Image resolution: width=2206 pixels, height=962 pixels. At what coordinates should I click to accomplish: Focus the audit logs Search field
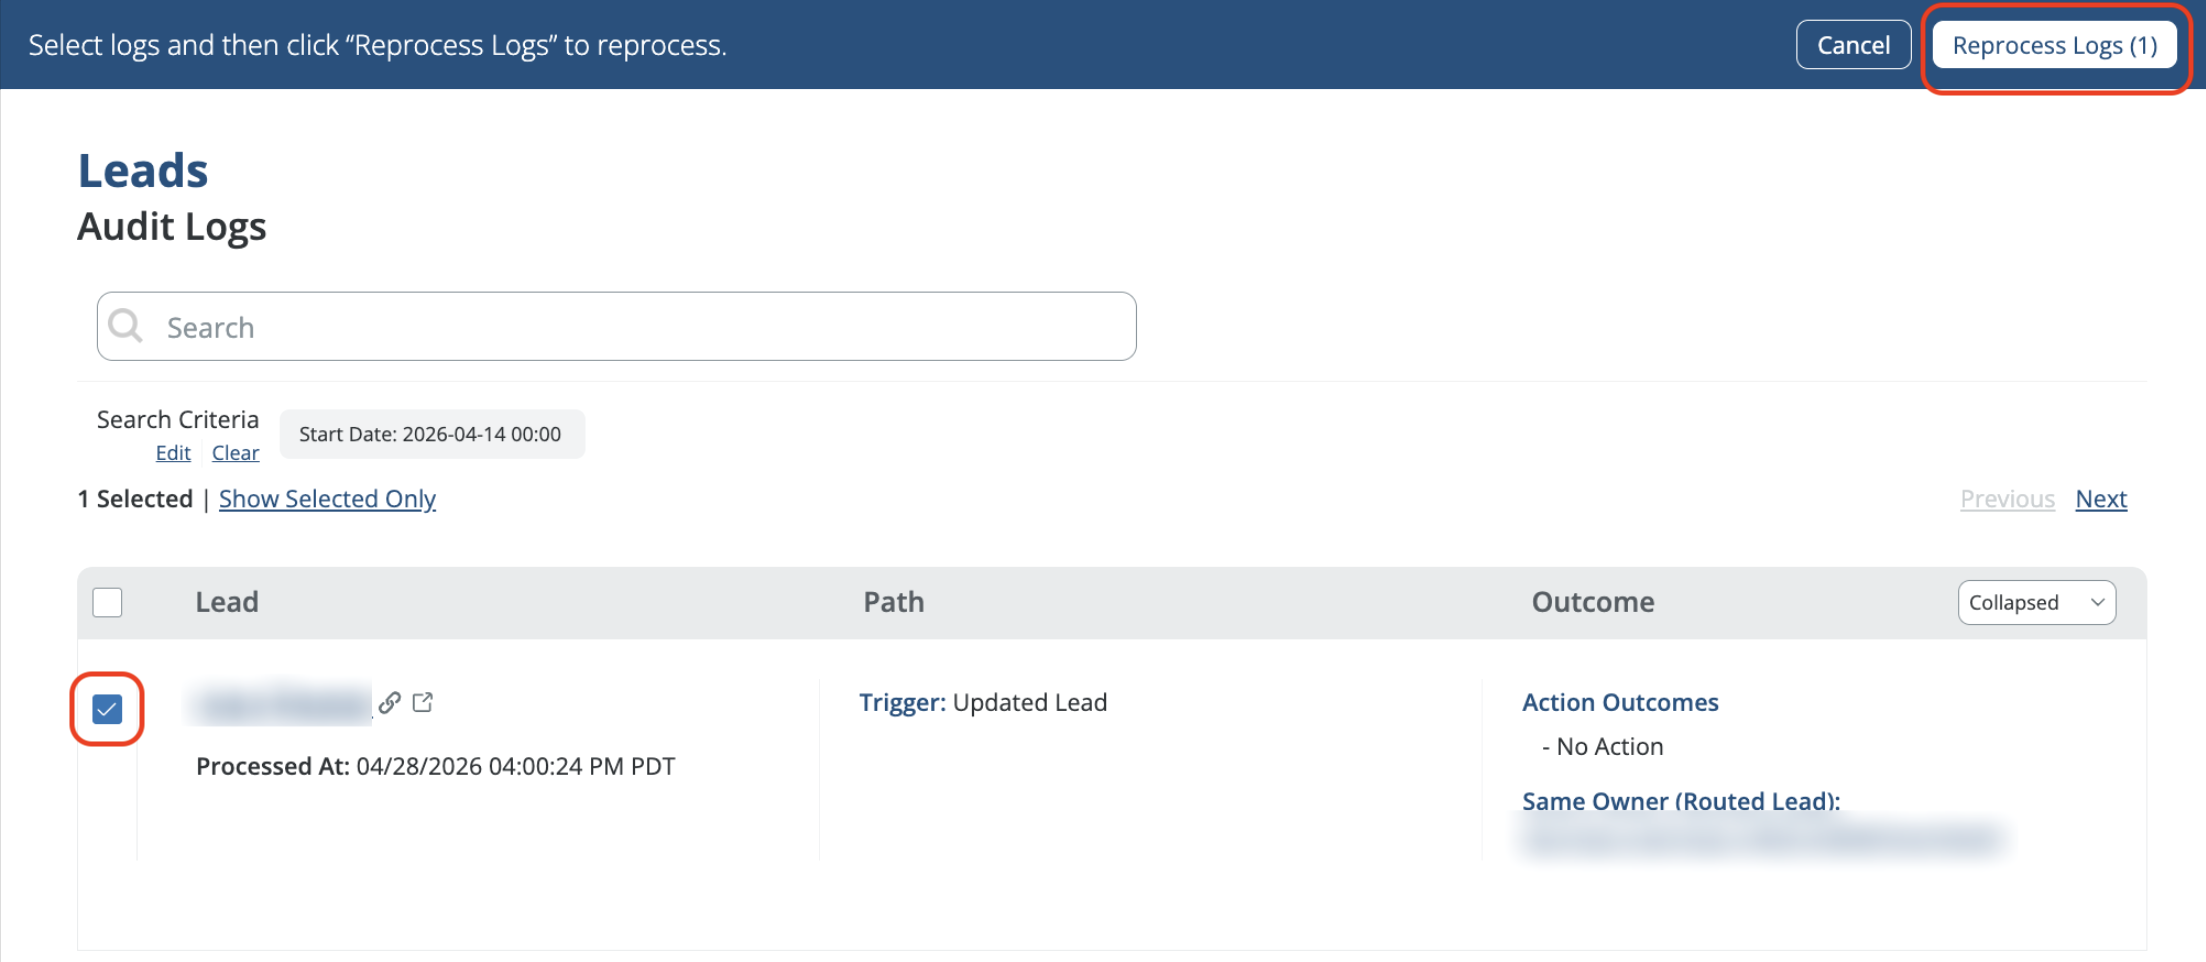[640, 327]
